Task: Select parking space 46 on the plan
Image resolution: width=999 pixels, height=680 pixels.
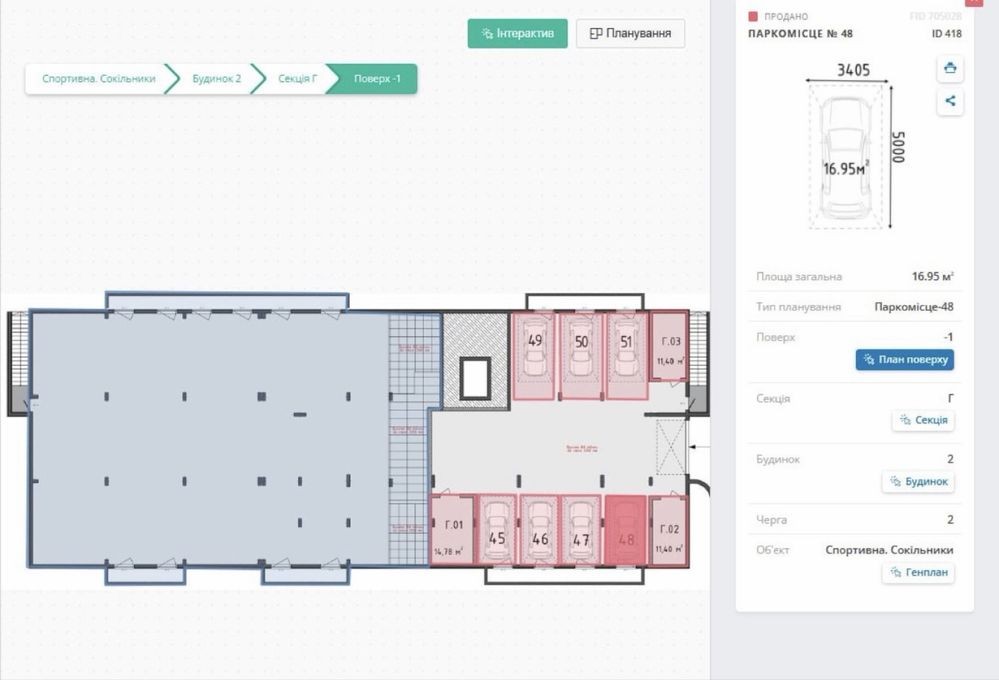Action: point(540,530)
